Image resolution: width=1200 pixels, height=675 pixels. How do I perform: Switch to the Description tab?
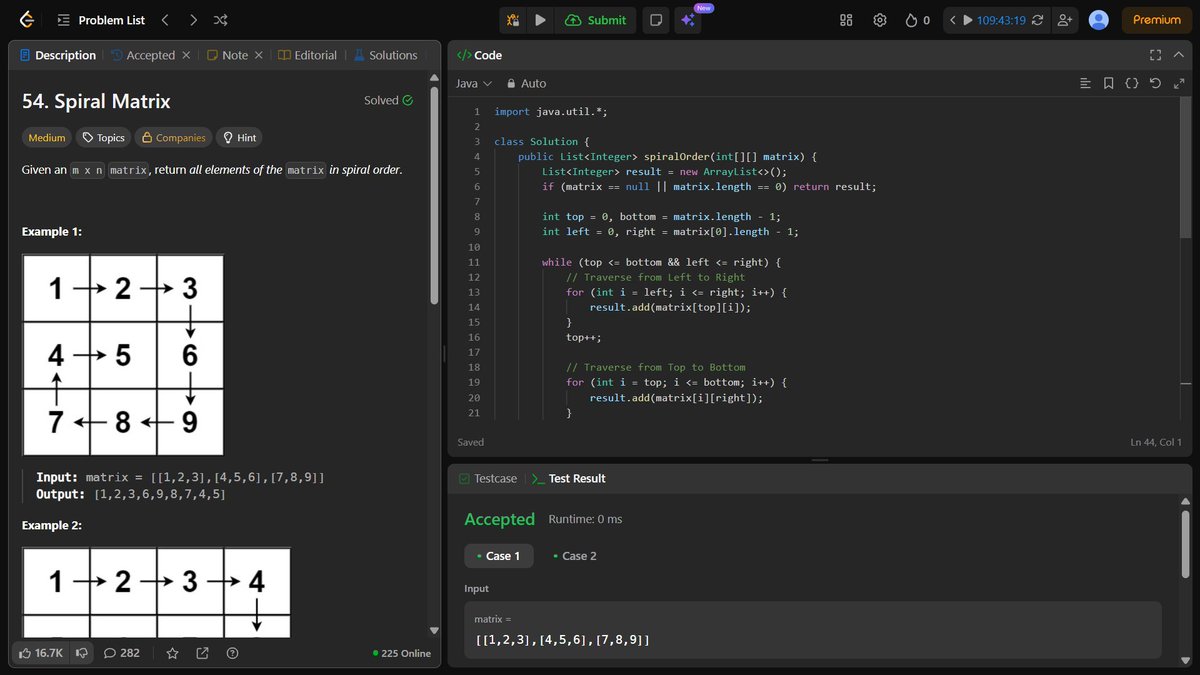57,55
